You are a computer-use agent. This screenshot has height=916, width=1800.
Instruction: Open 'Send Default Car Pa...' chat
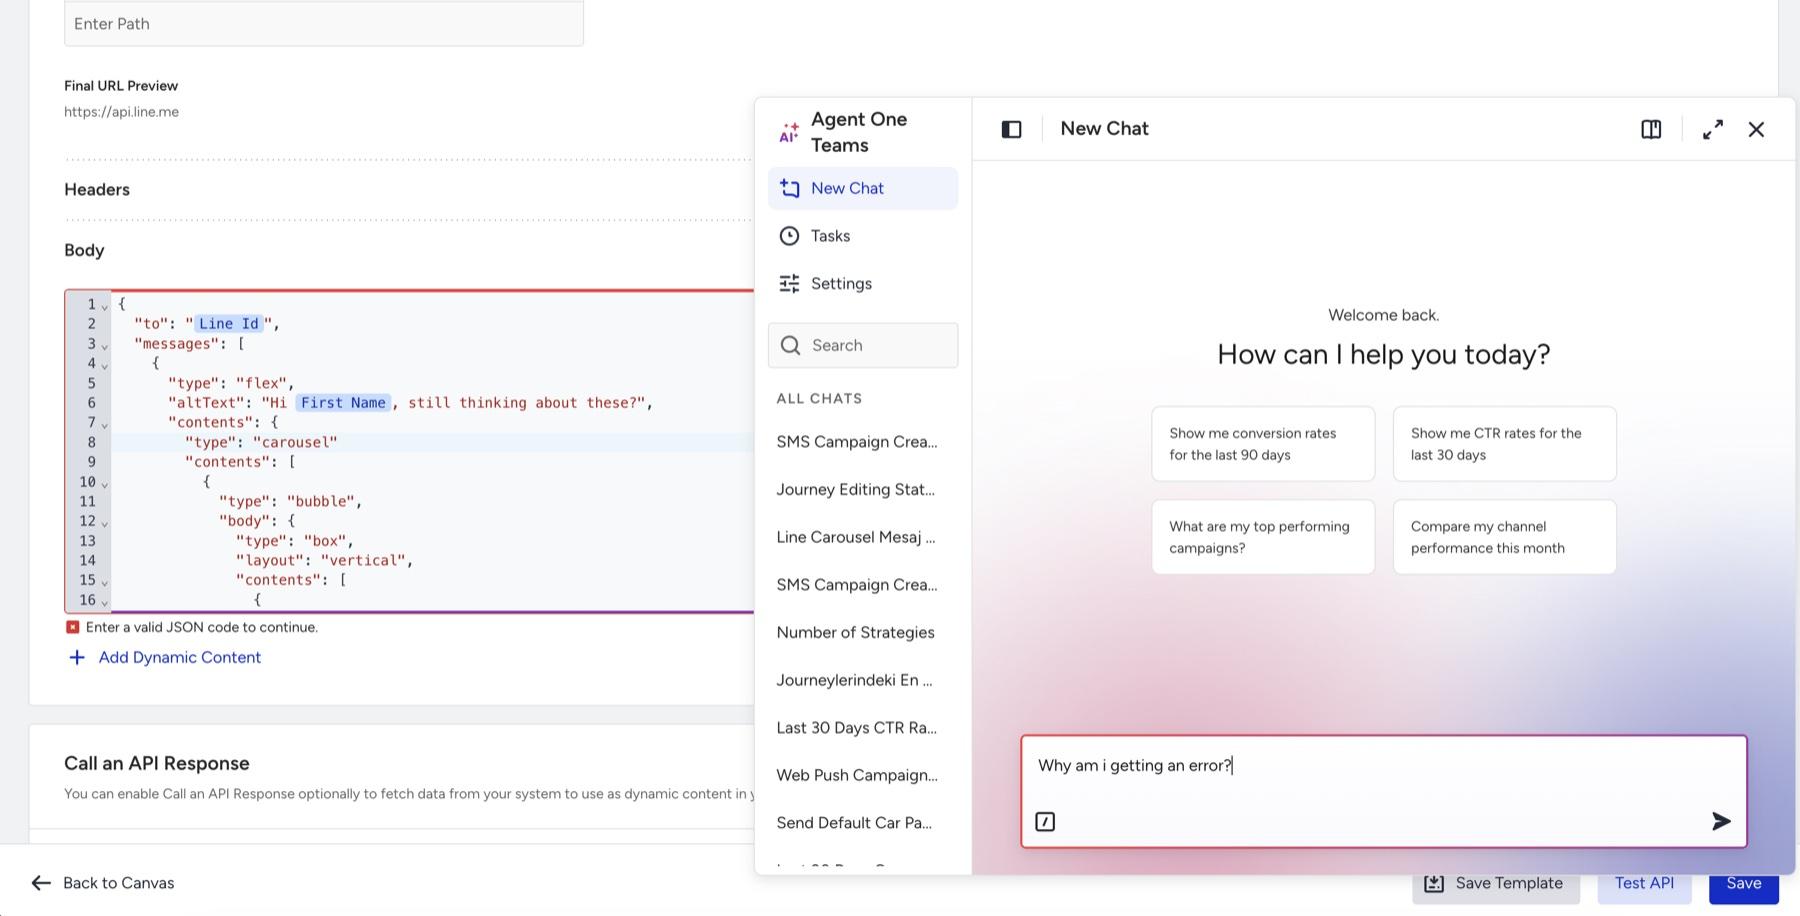(854, 823)
